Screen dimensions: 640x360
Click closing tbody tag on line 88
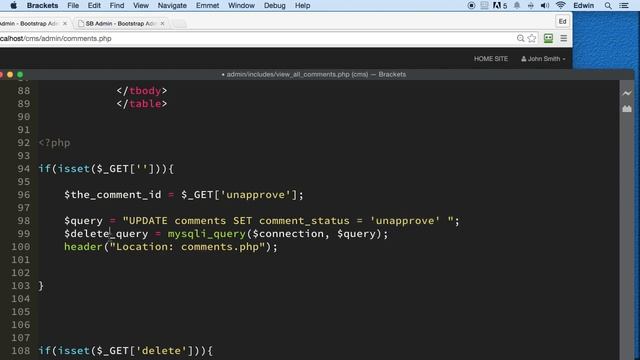tap(142, 91)
